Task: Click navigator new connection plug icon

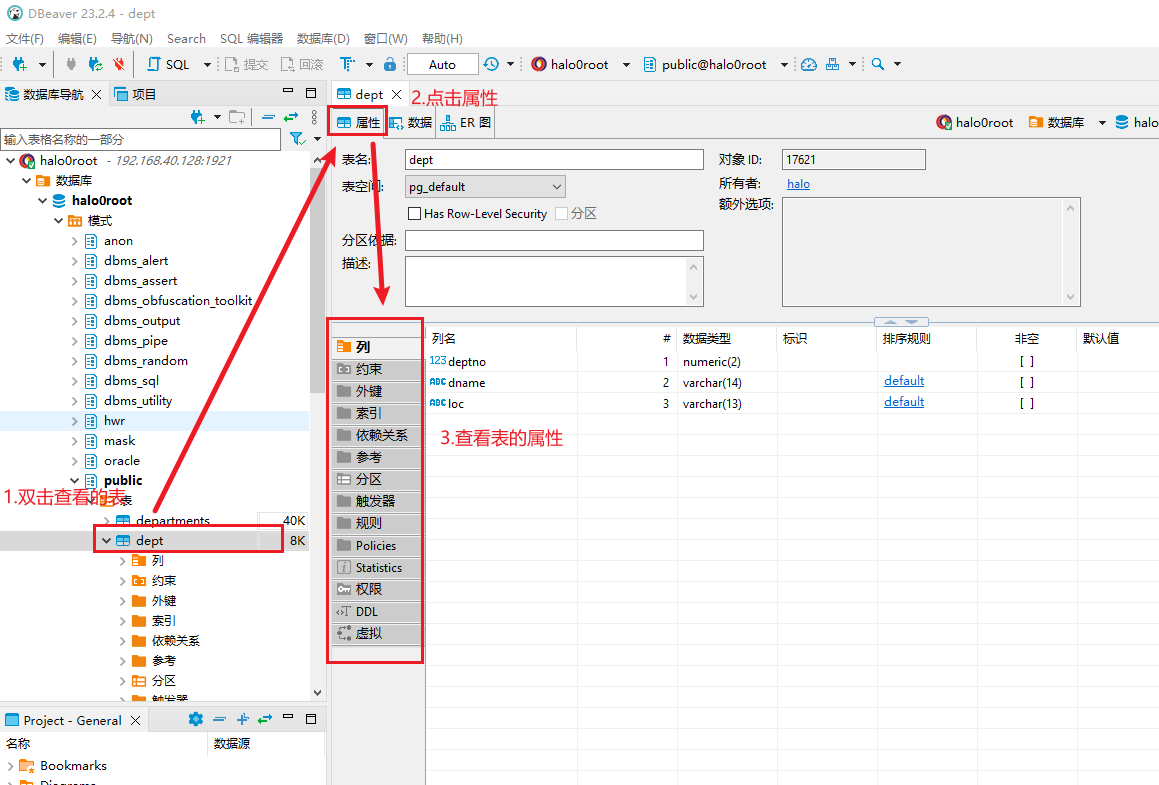Action: click(x=197, y=117)
